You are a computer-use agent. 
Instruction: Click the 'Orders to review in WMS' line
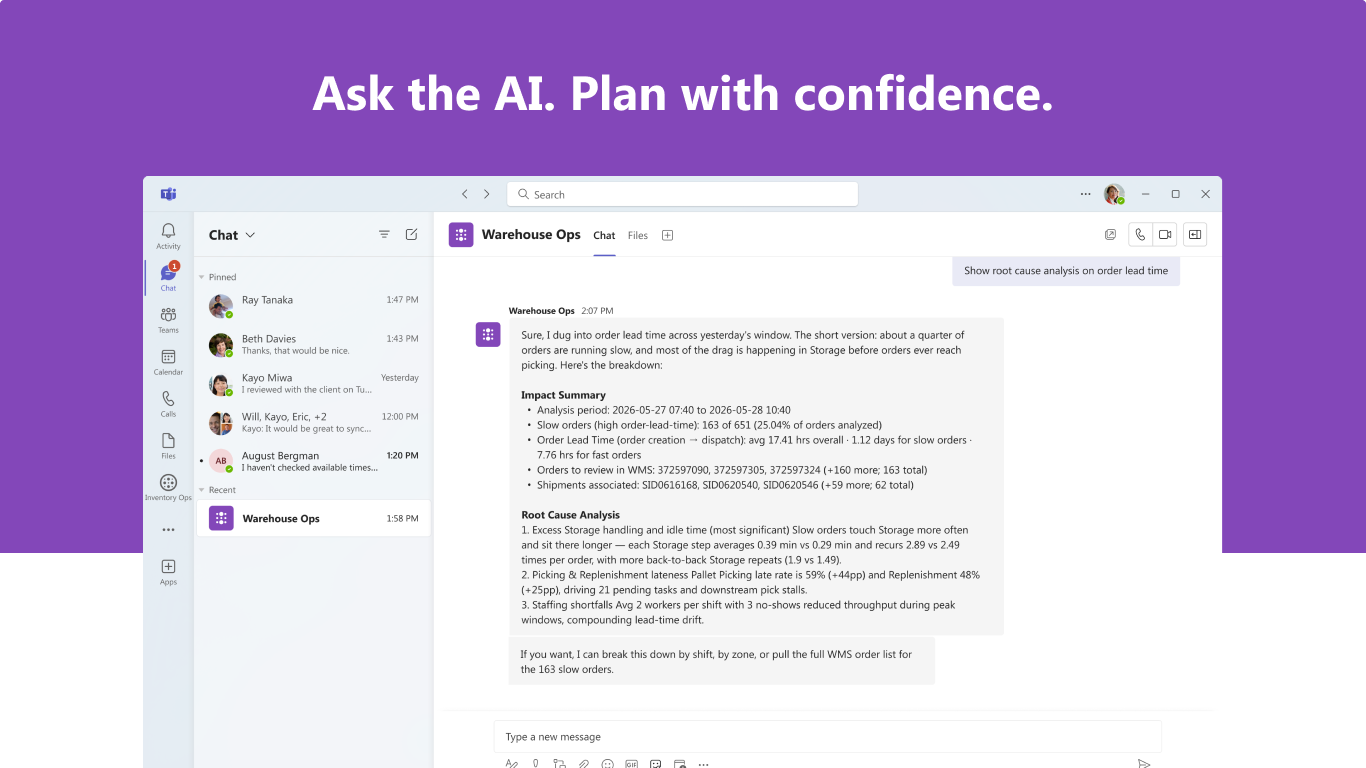[x=732, y=470]
